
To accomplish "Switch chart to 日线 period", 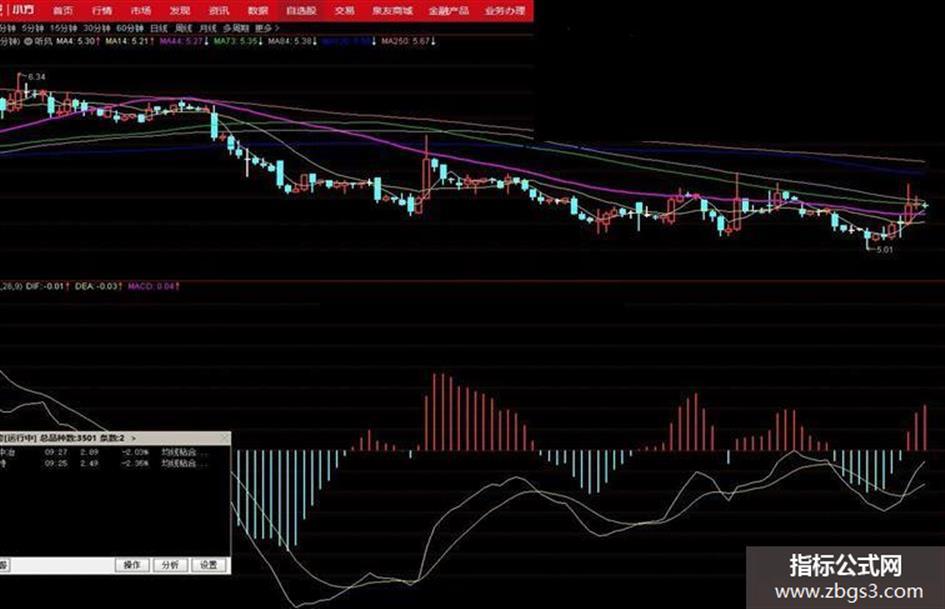I will pos(159,28).
